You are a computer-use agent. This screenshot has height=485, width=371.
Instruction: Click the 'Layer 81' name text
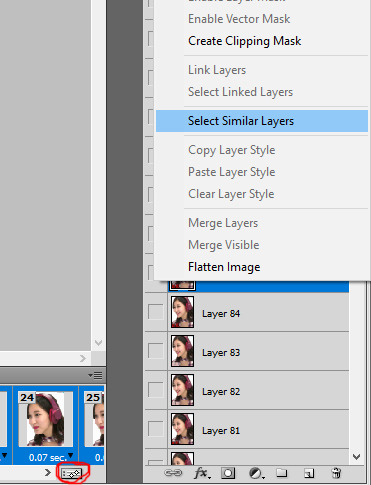(221, 431)
